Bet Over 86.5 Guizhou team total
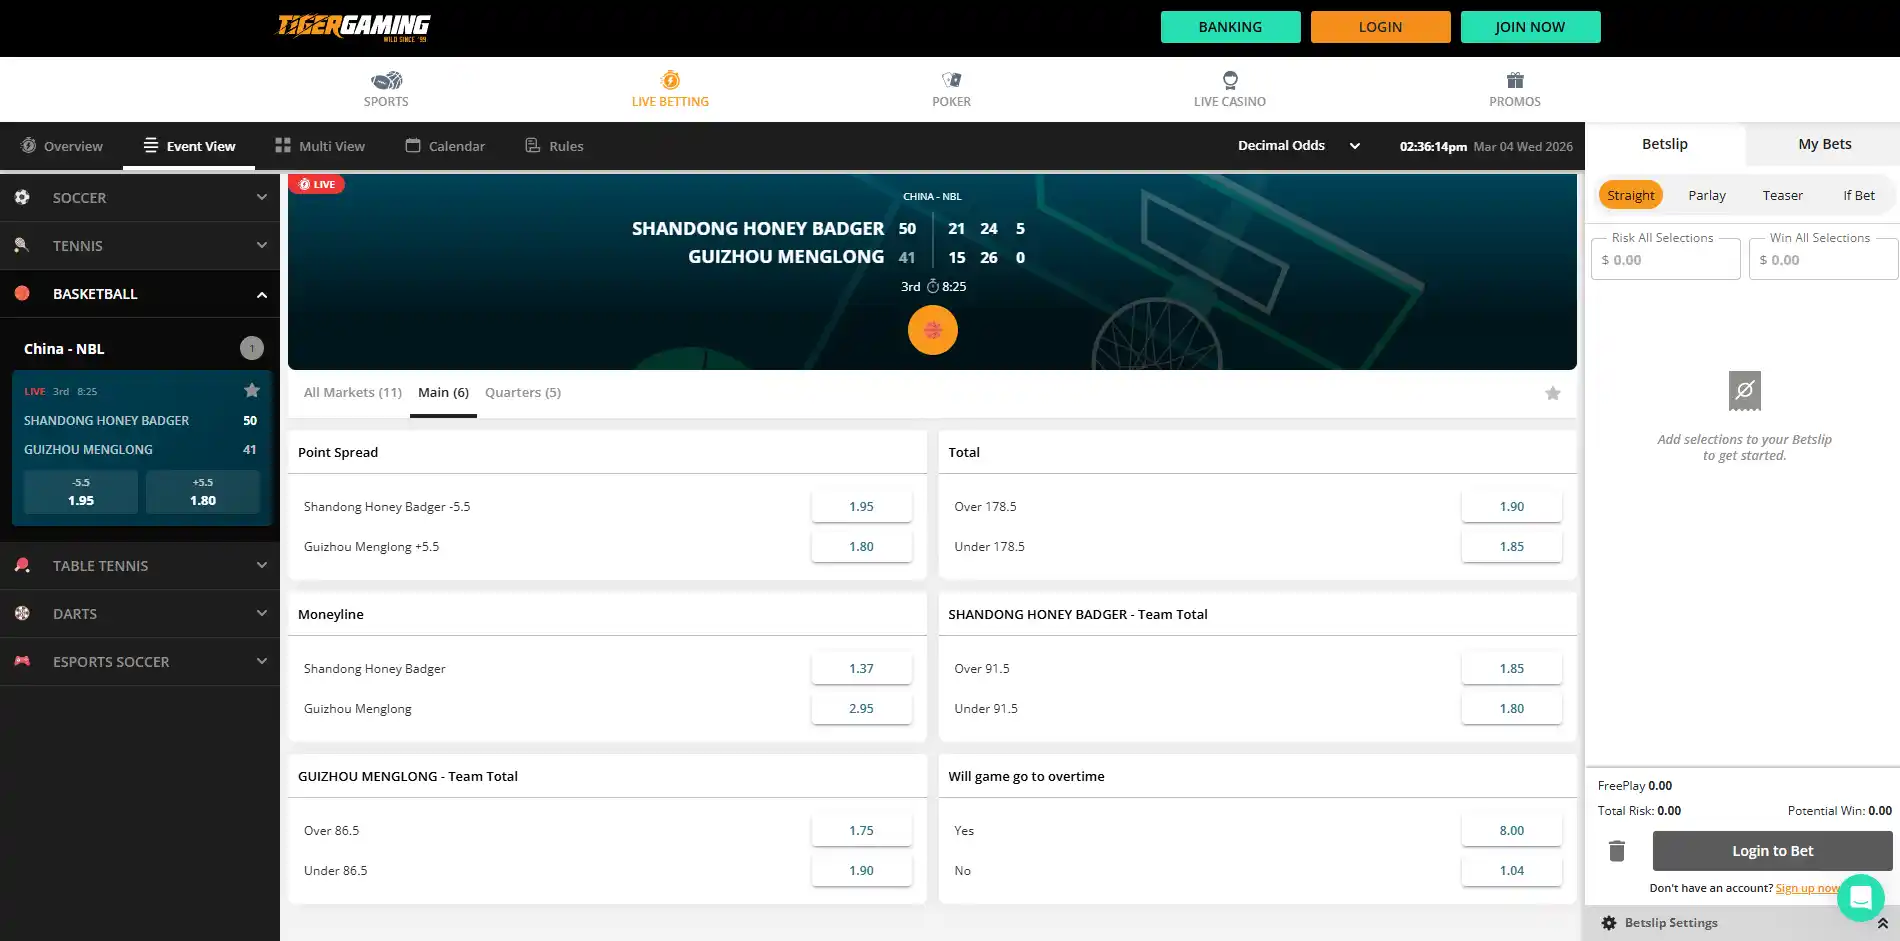 coord(861,830)
